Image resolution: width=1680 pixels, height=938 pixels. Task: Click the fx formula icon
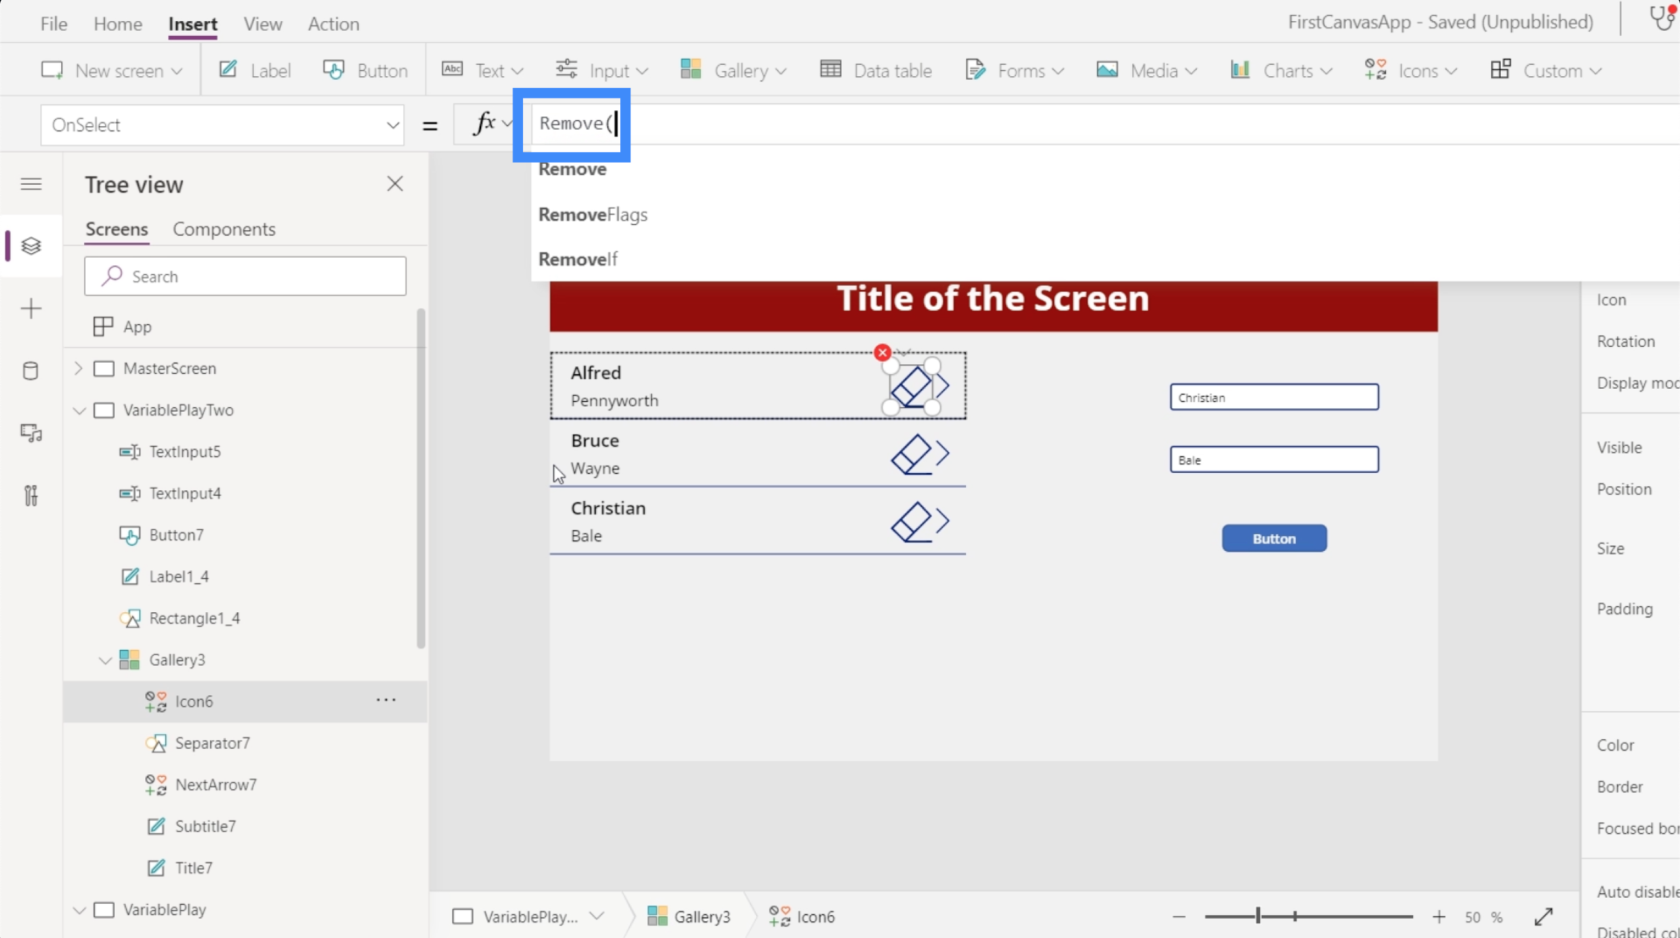point(484,124)
